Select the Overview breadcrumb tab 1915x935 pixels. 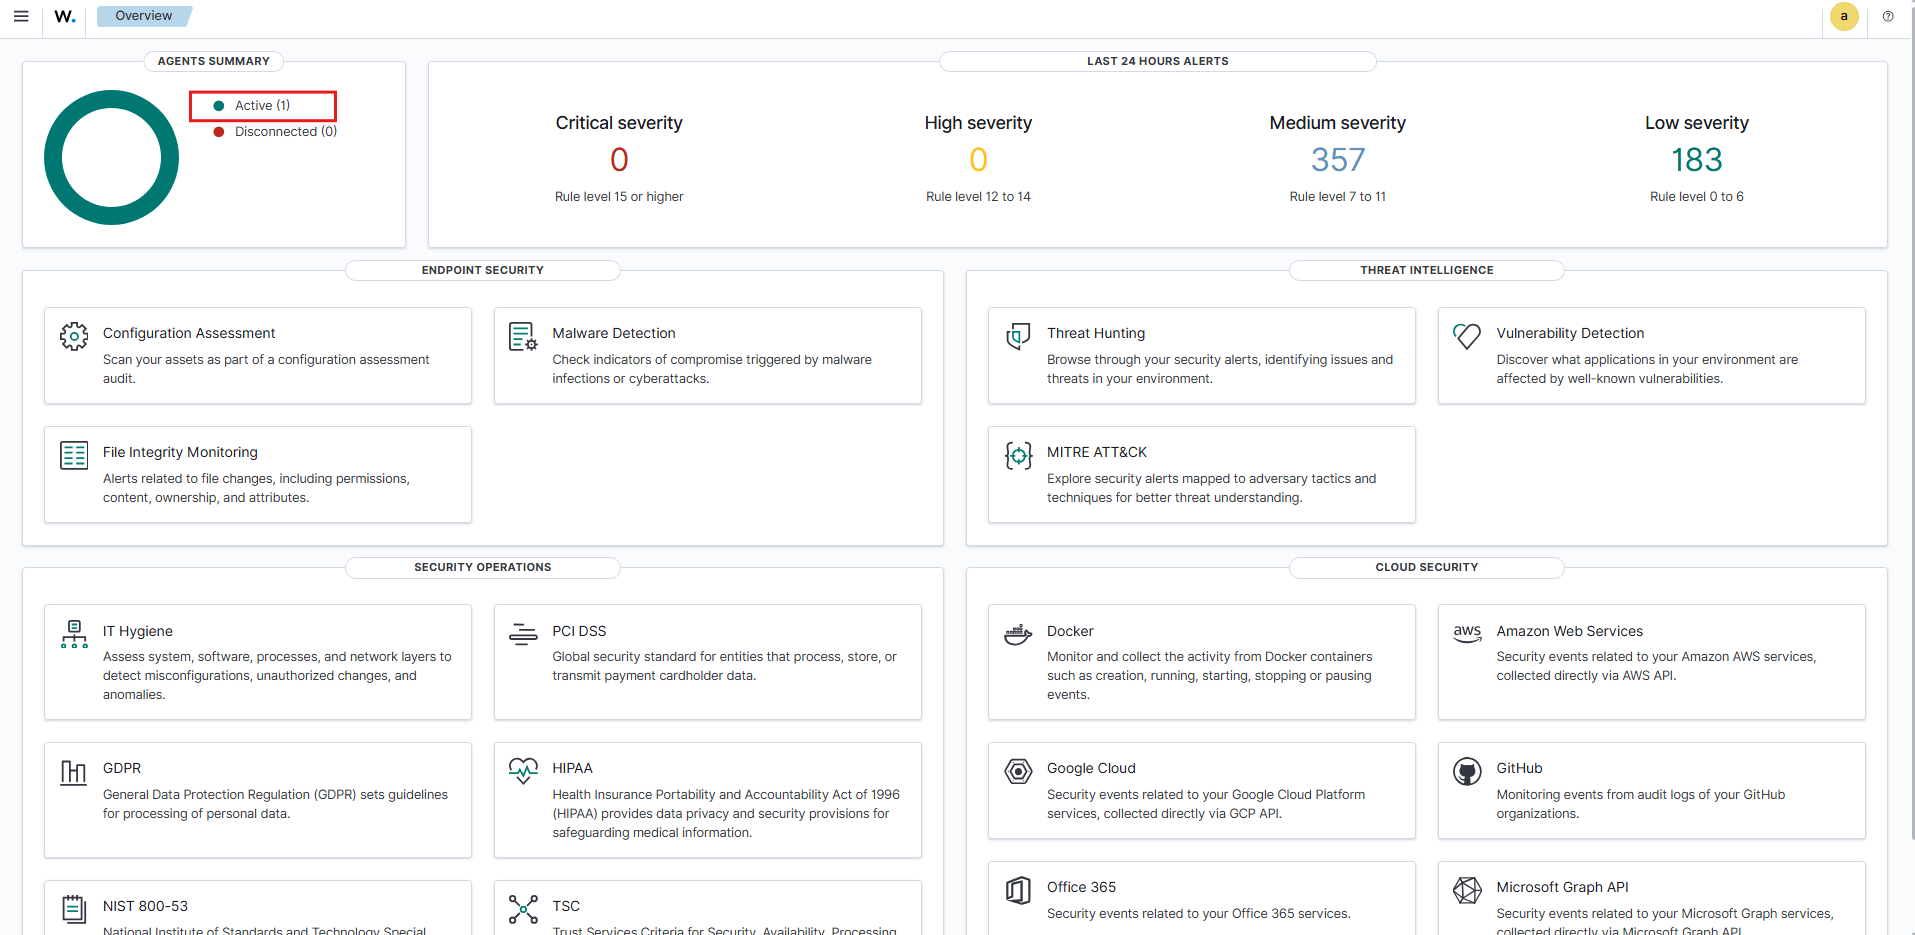tap(143, 16)
